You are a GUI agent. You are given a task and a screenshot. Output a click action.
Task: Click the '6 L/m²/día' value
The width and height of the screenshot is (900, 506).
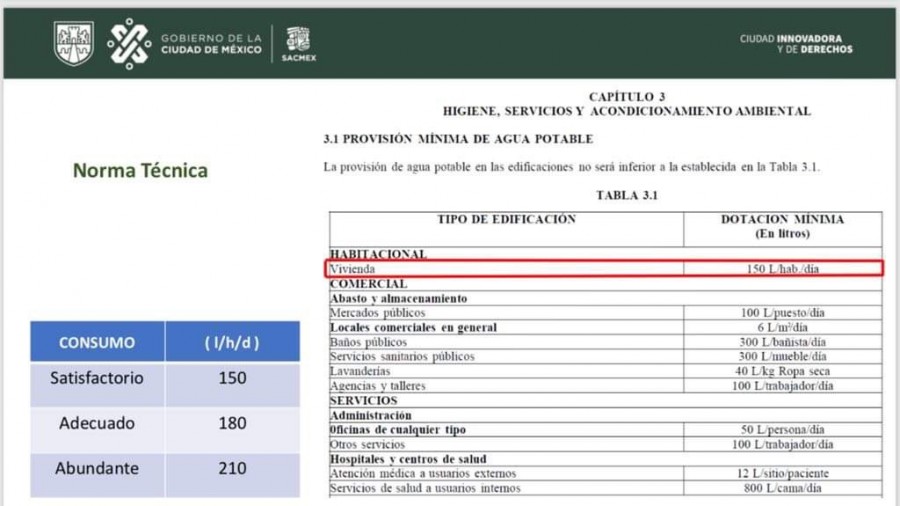coord(782,327)
